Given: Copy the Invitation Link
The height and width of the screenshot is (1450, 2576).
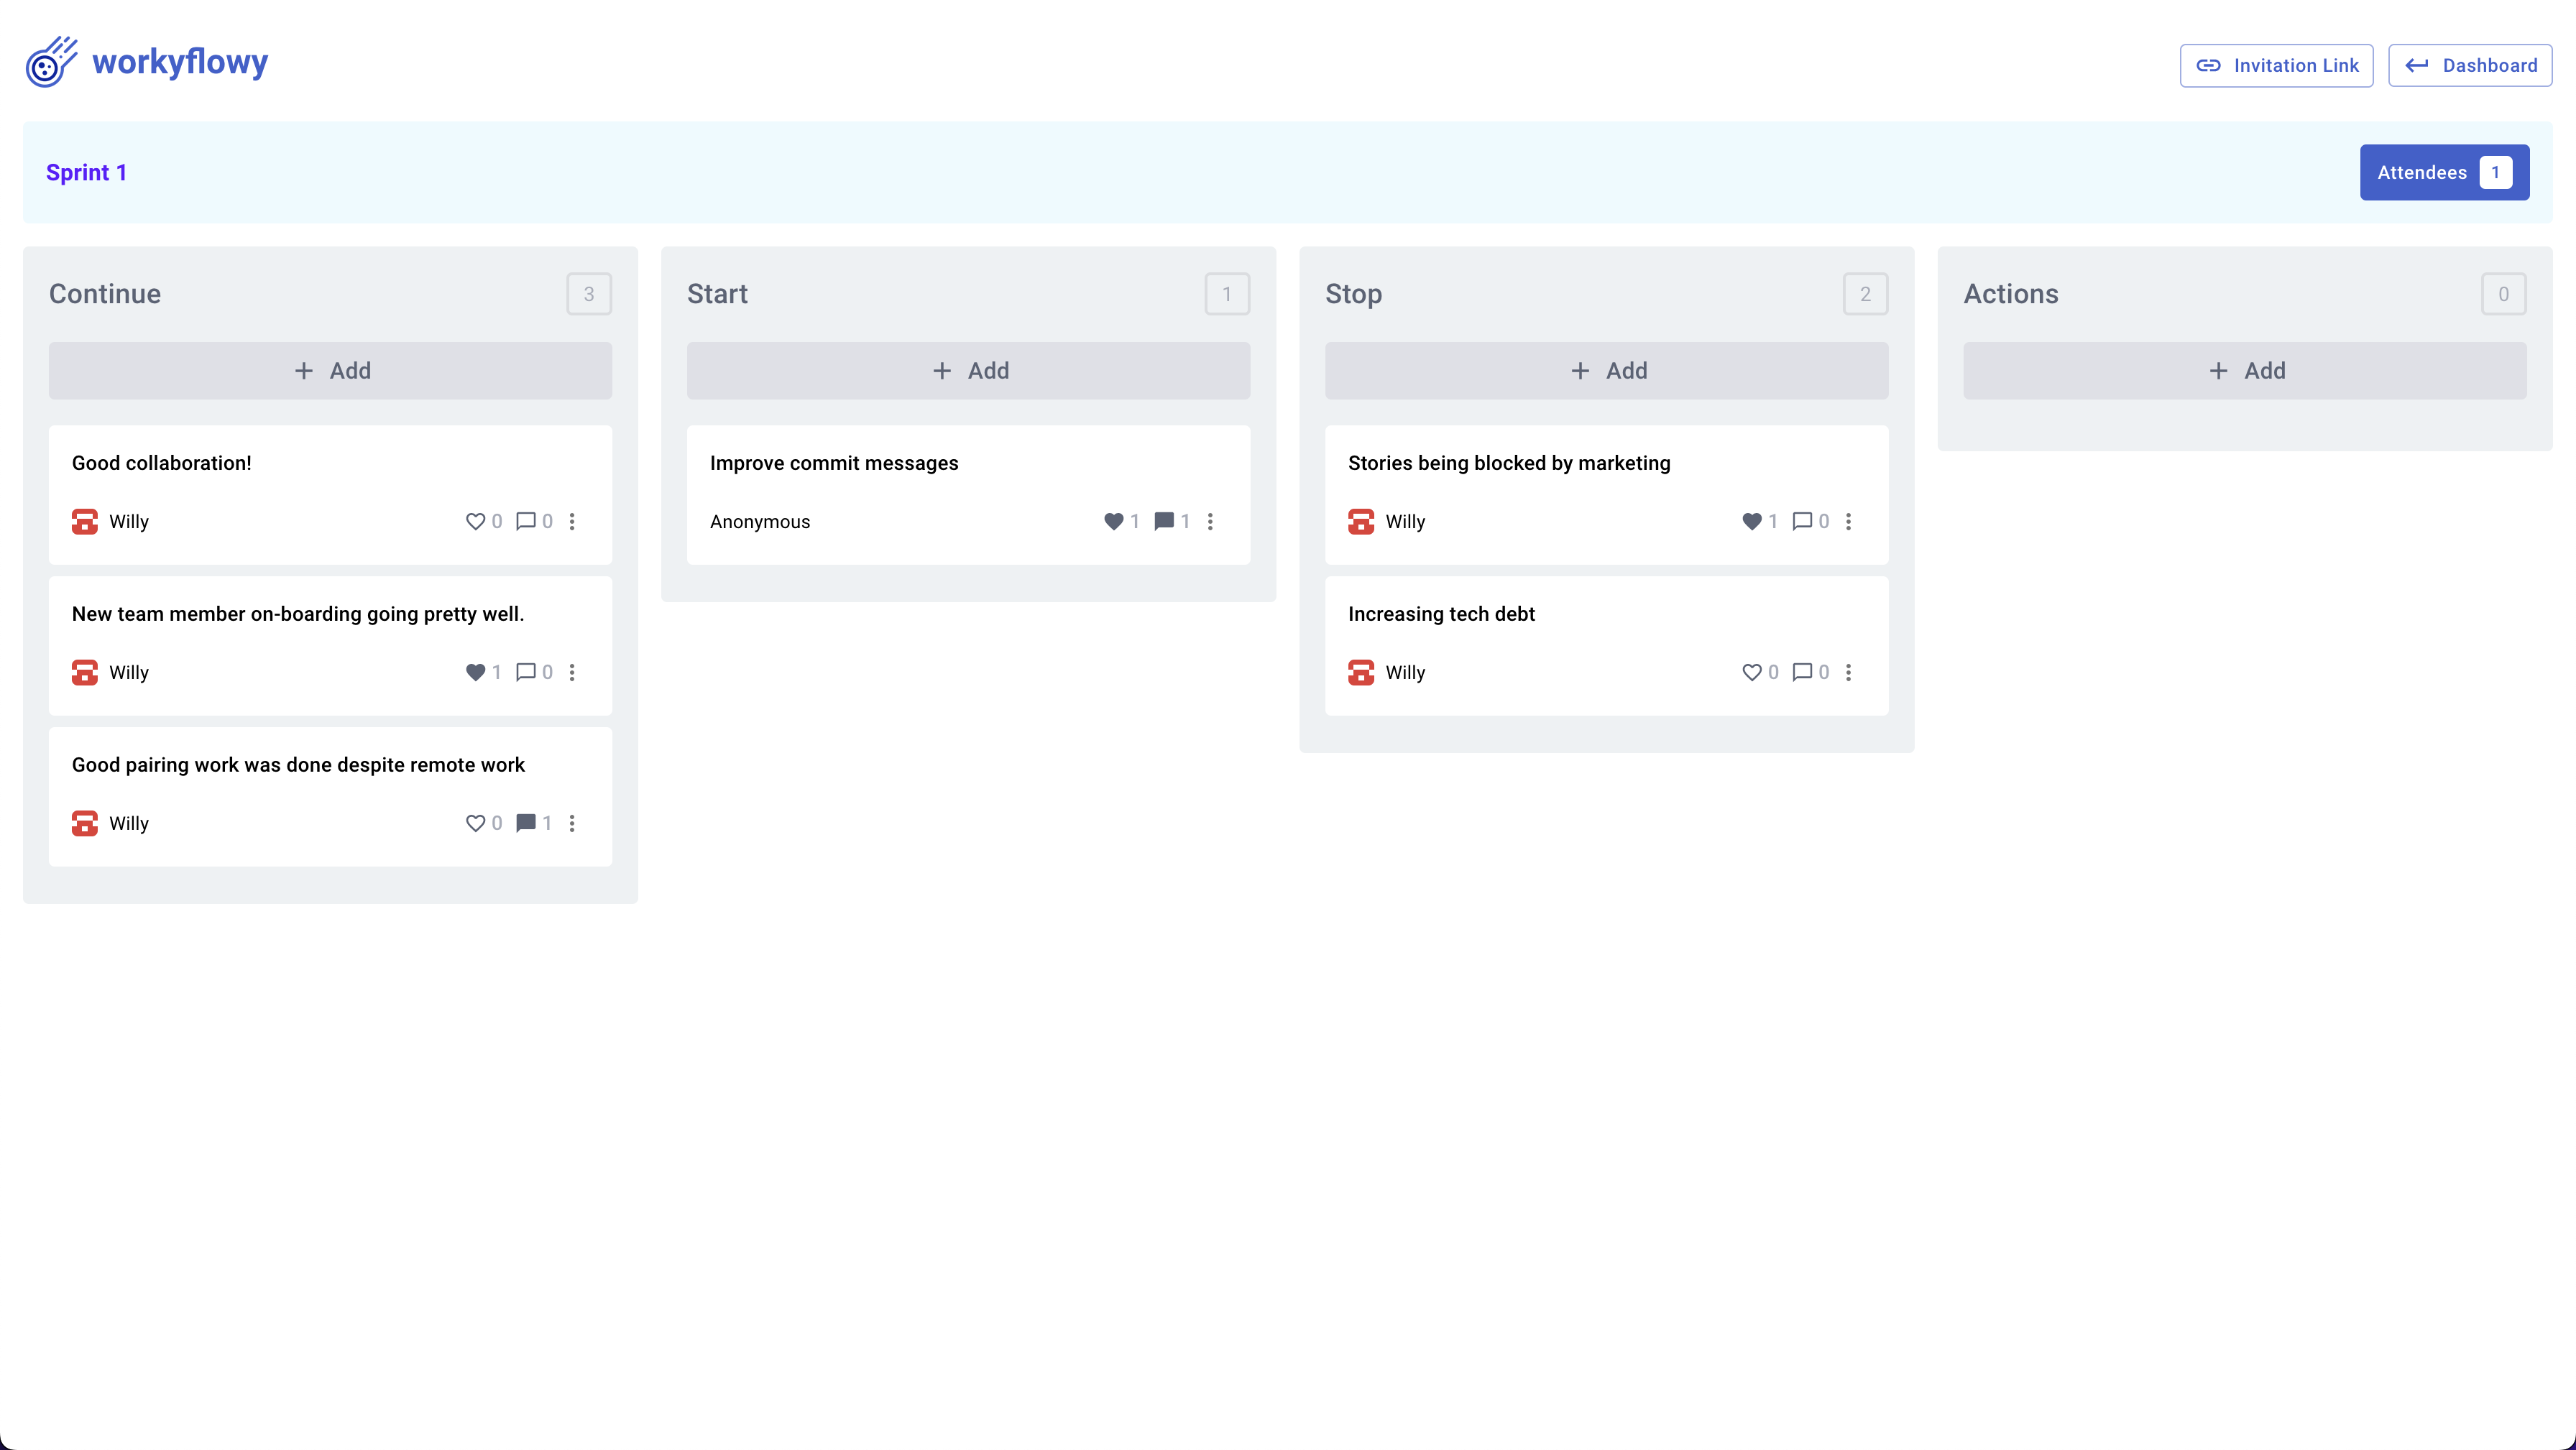Looking at the screenshot, I should click(2276, 65).
